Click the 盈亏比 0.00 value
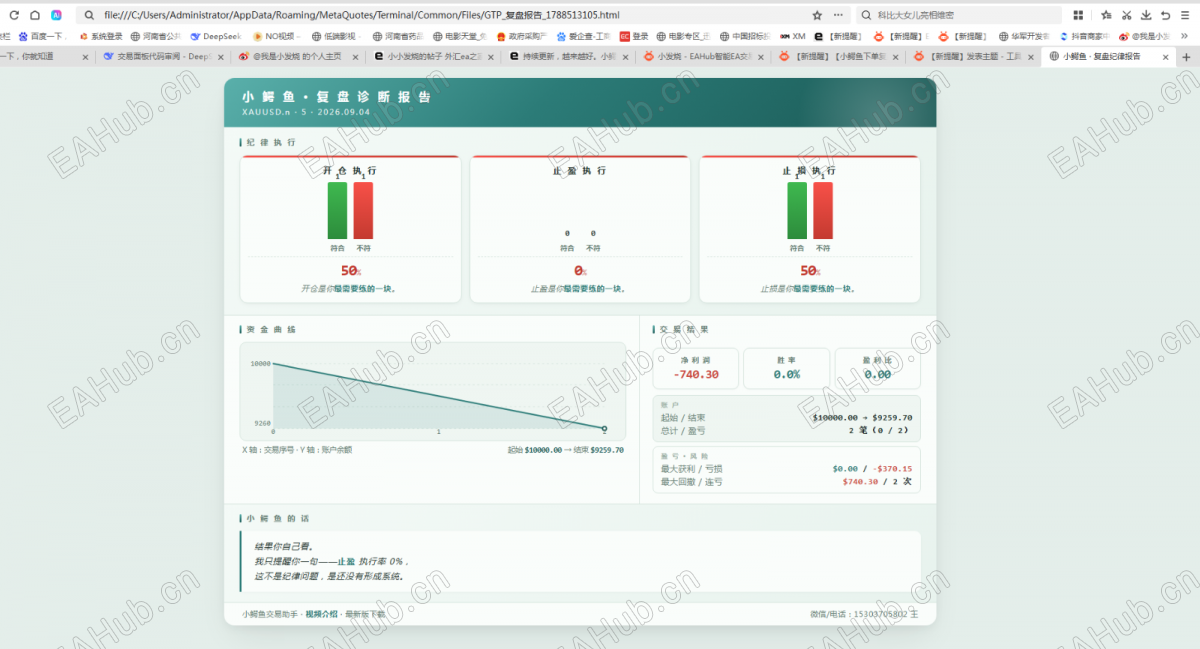The image size is (1200, 649). point(877,374)
